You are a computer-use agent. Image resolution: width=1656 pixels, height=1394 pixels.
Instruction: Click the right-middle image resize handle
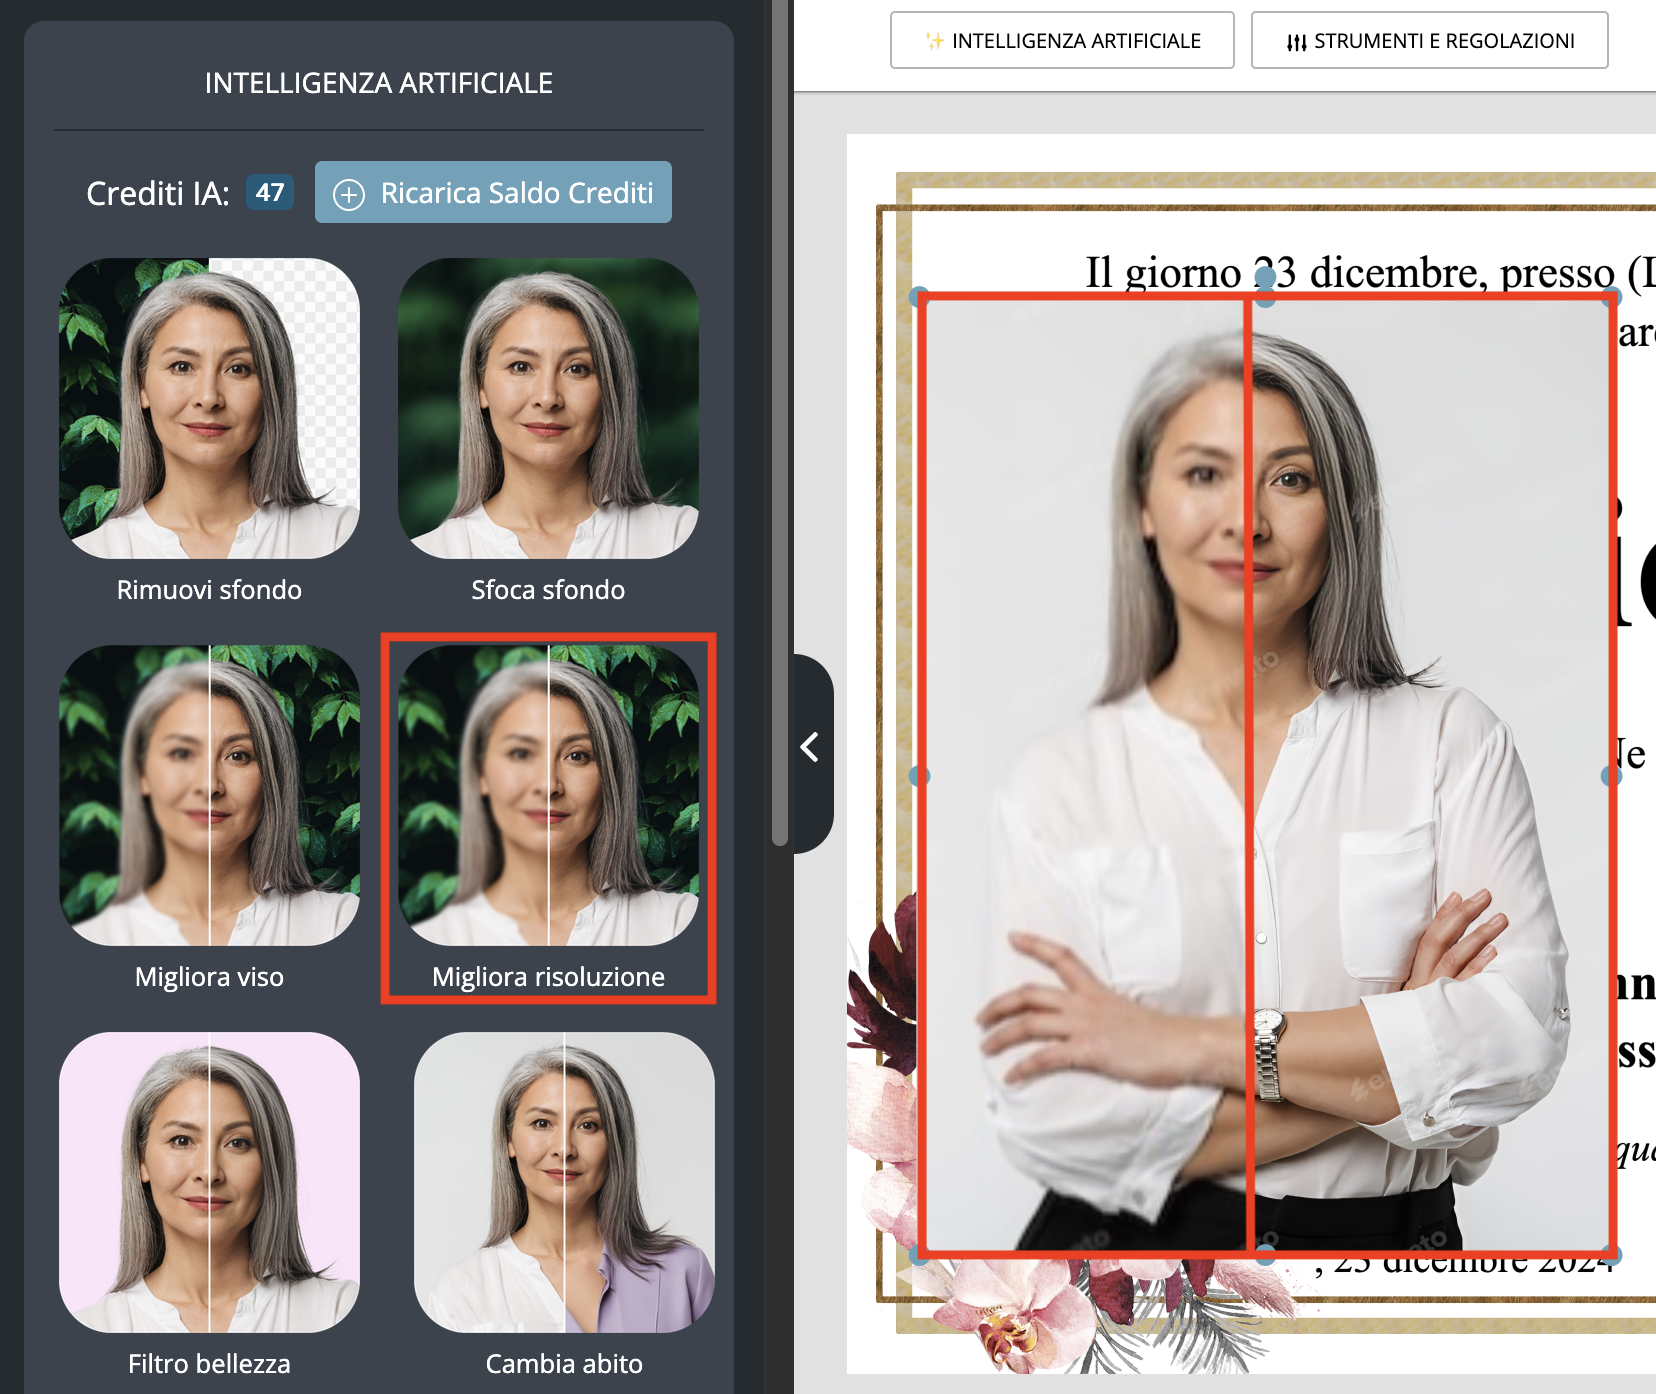1610,776
